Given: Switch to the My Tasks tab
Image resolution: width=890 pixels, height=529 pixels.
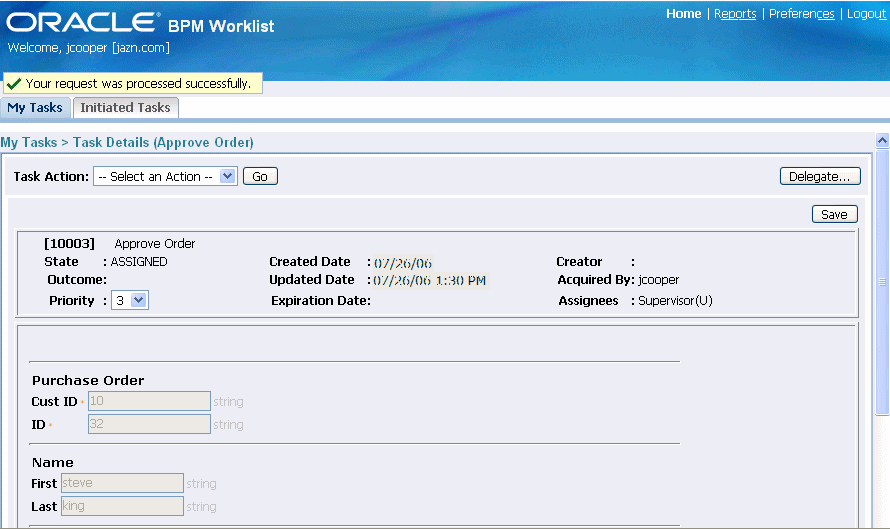Looking at the screenshot, I should pyautogui.click(x=35, y=107).
